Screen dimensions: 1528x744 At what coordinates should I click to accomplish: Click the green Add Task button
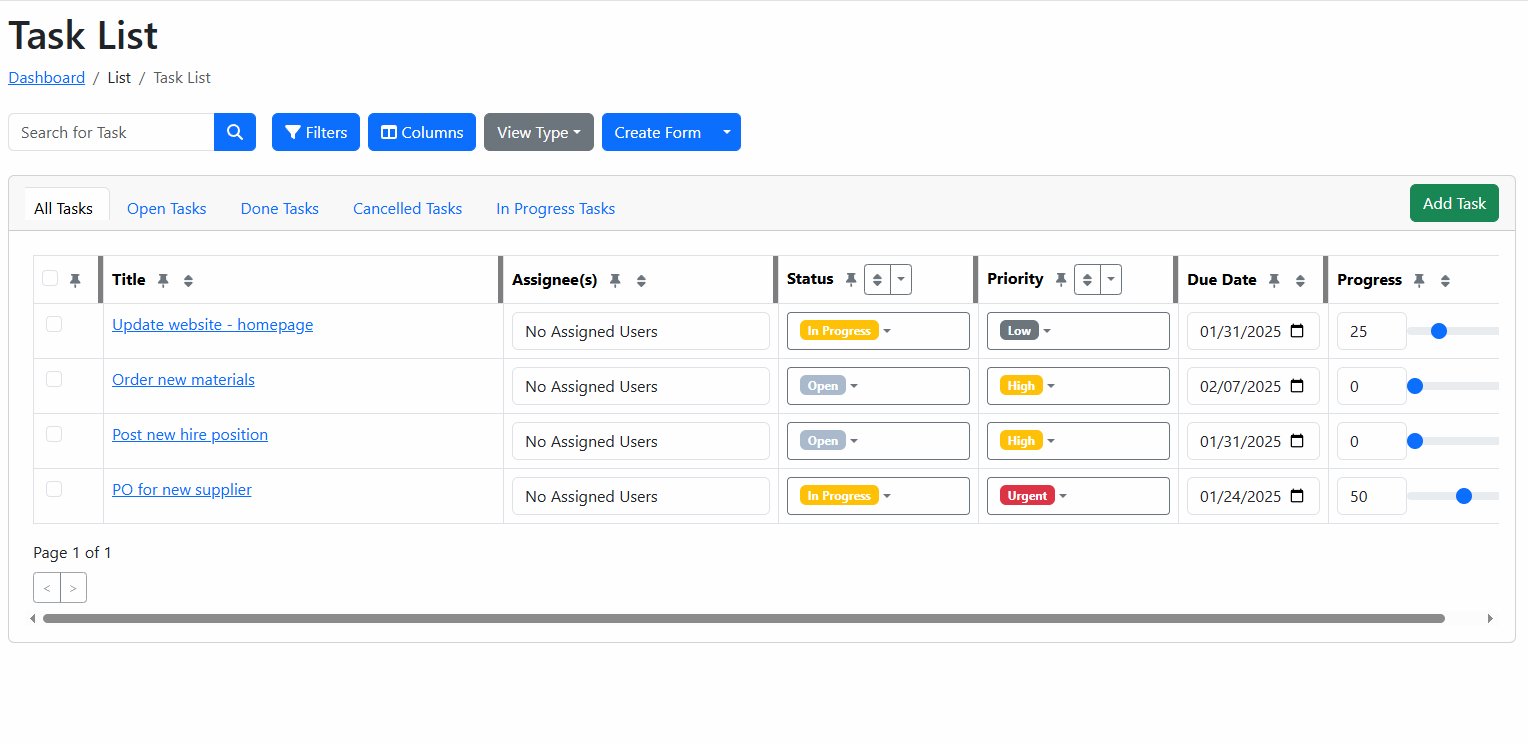(x=1454, y=203)
